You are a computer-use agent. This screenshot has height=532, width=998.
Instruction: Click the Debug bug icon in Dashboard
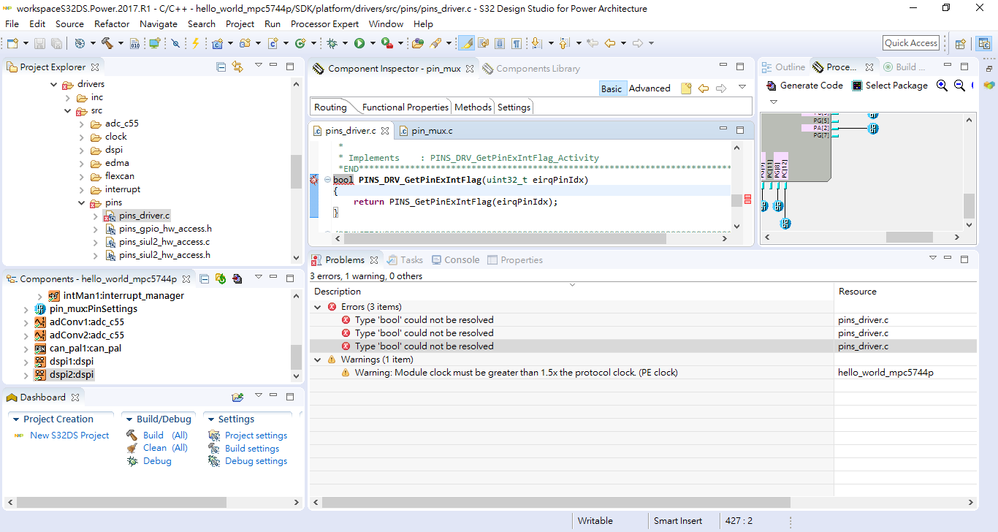132,461
